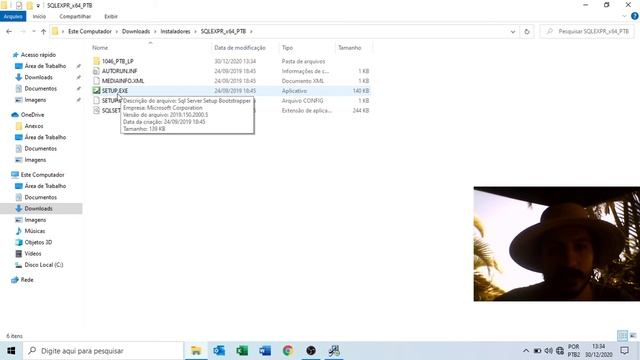640x360 pixels.
Task: Go up one folder level arrow
Action: pos(43,31)
